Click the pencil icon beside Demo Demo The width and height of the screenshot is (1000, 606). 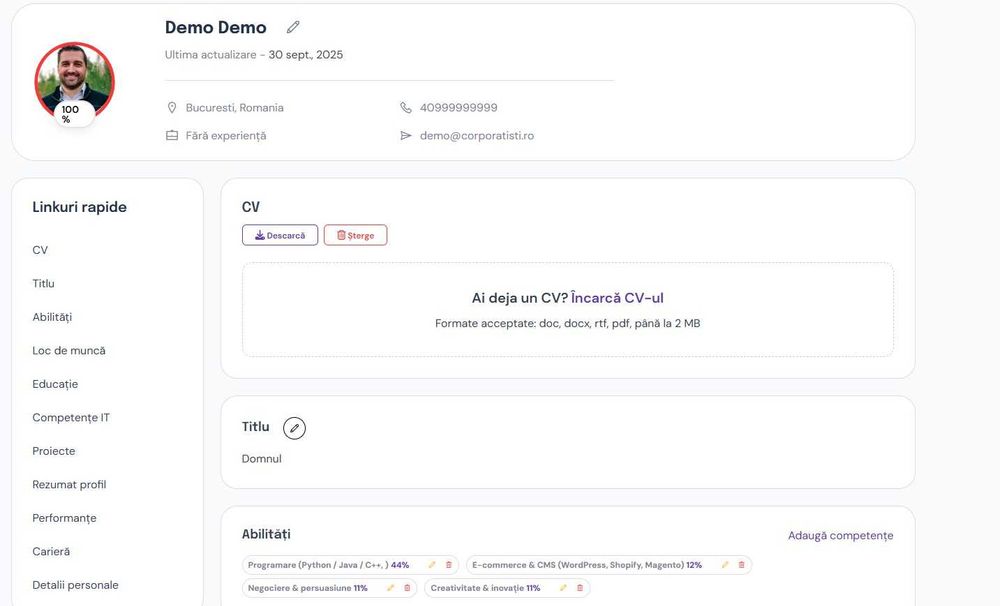(x=293, y=27)
